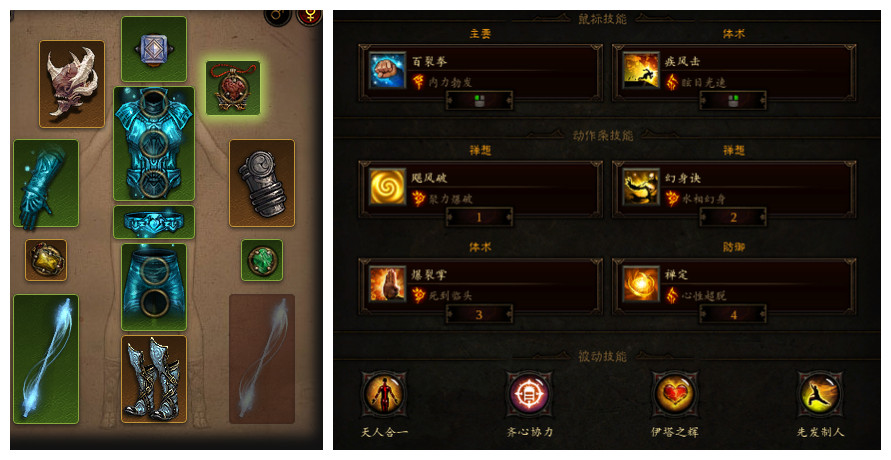Select the green gem ring slot
The image size is (891, 460).
(262, 260)
